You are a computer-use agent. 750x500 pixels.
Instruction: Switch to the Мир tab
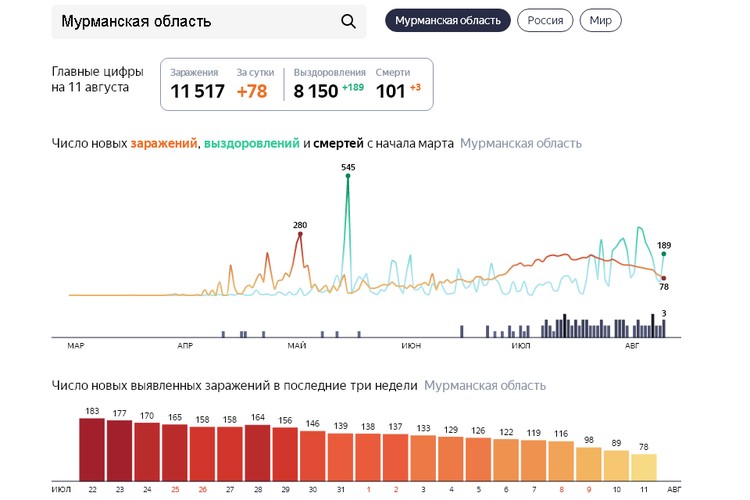pos(600,20)
